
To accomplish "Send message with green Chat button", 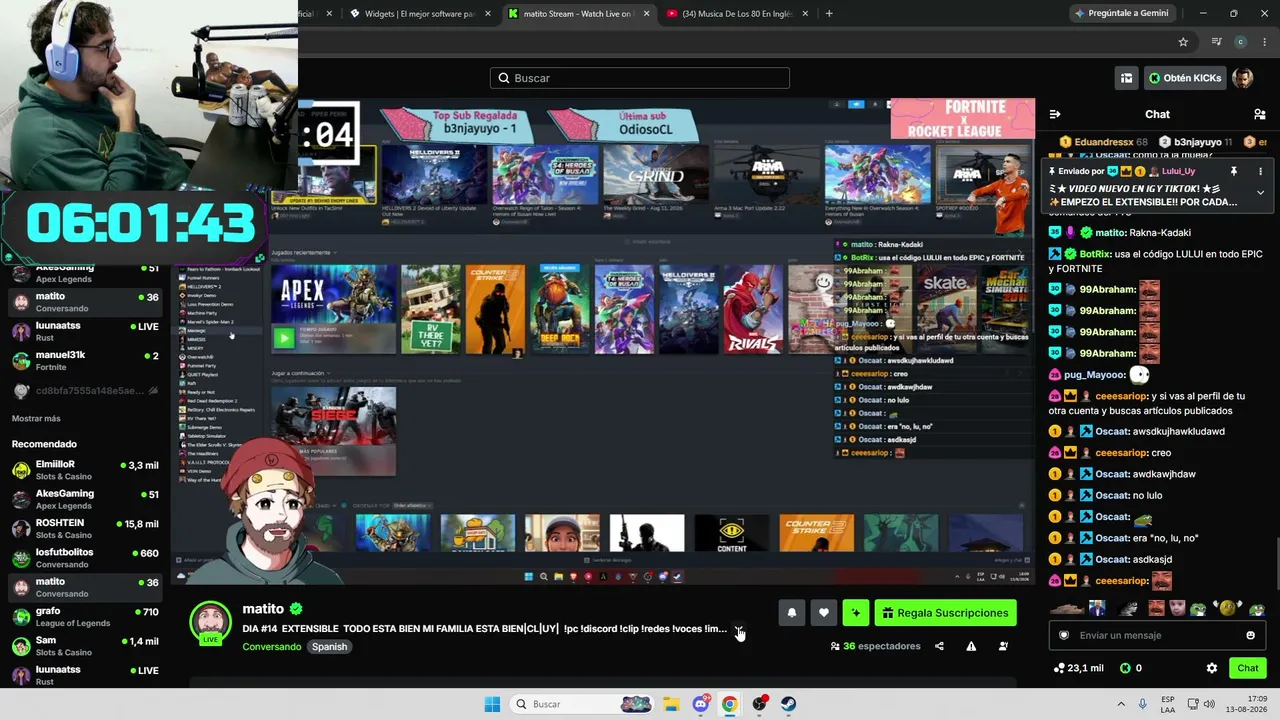I will [x=1248, y=668].
